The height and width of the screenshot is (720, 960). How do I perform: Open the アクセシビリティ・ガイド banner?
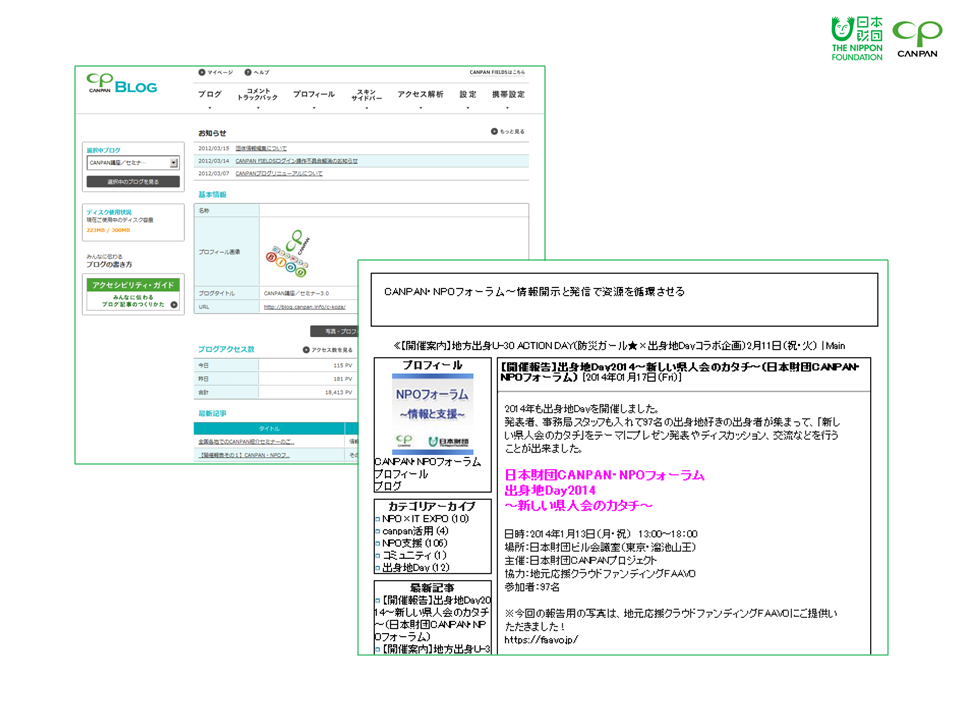click(x=133, y=294)
